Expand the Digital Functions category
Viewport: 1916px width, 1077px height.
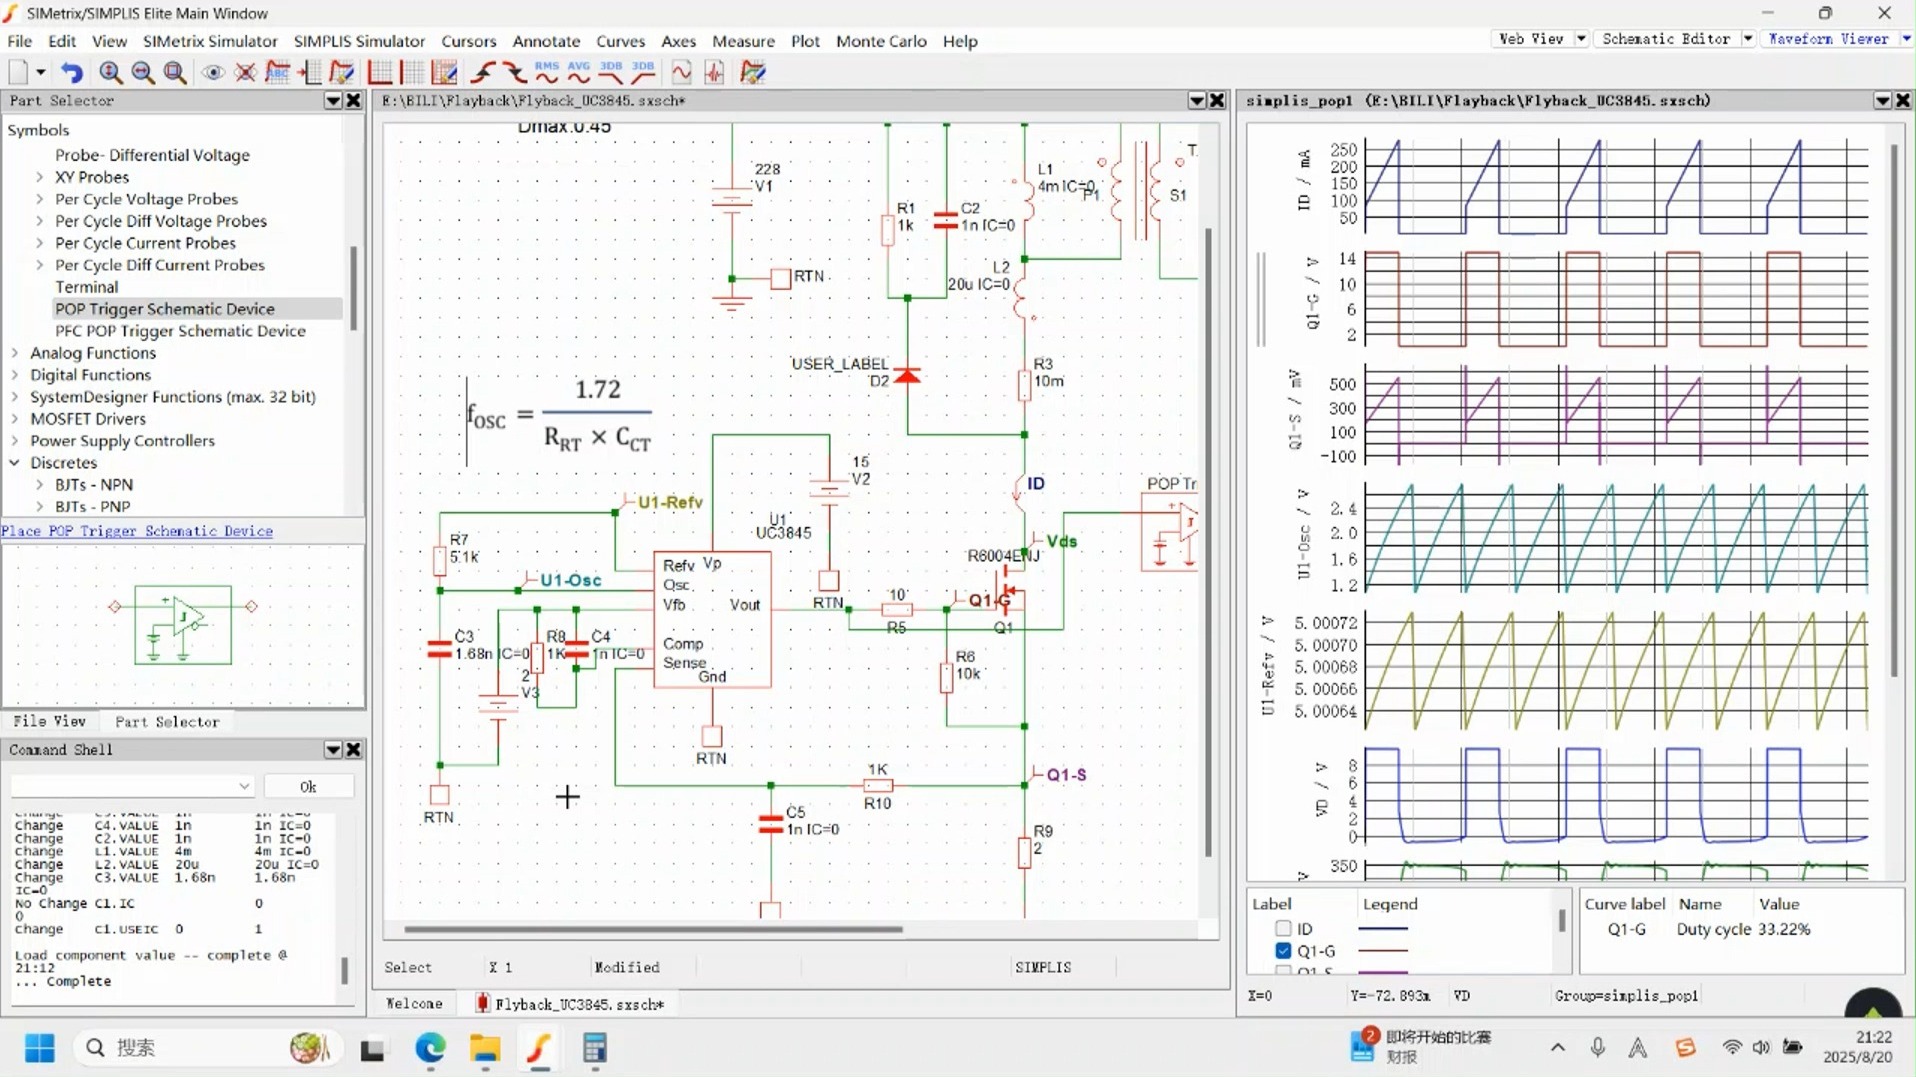click(15, 375)
